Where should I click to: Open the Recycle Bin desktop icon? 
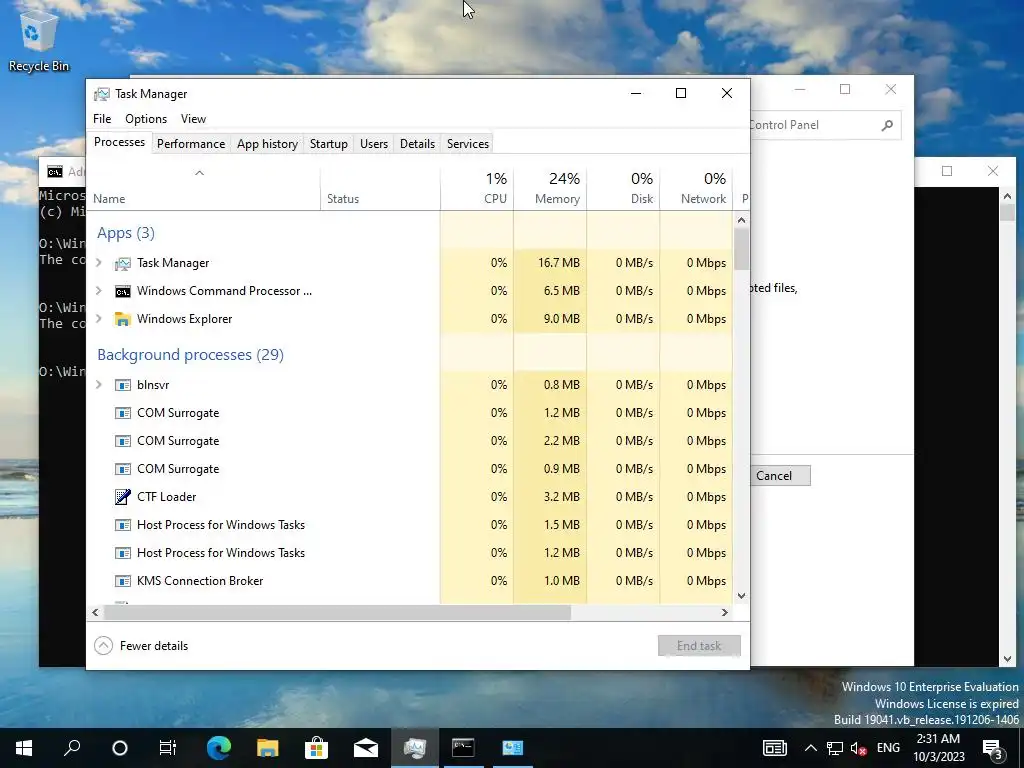39,41
